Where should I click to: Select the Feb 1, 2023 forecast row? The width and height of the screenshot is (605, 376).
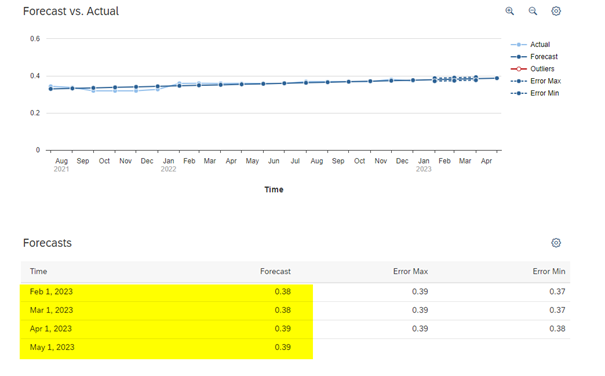click(295, 292)
